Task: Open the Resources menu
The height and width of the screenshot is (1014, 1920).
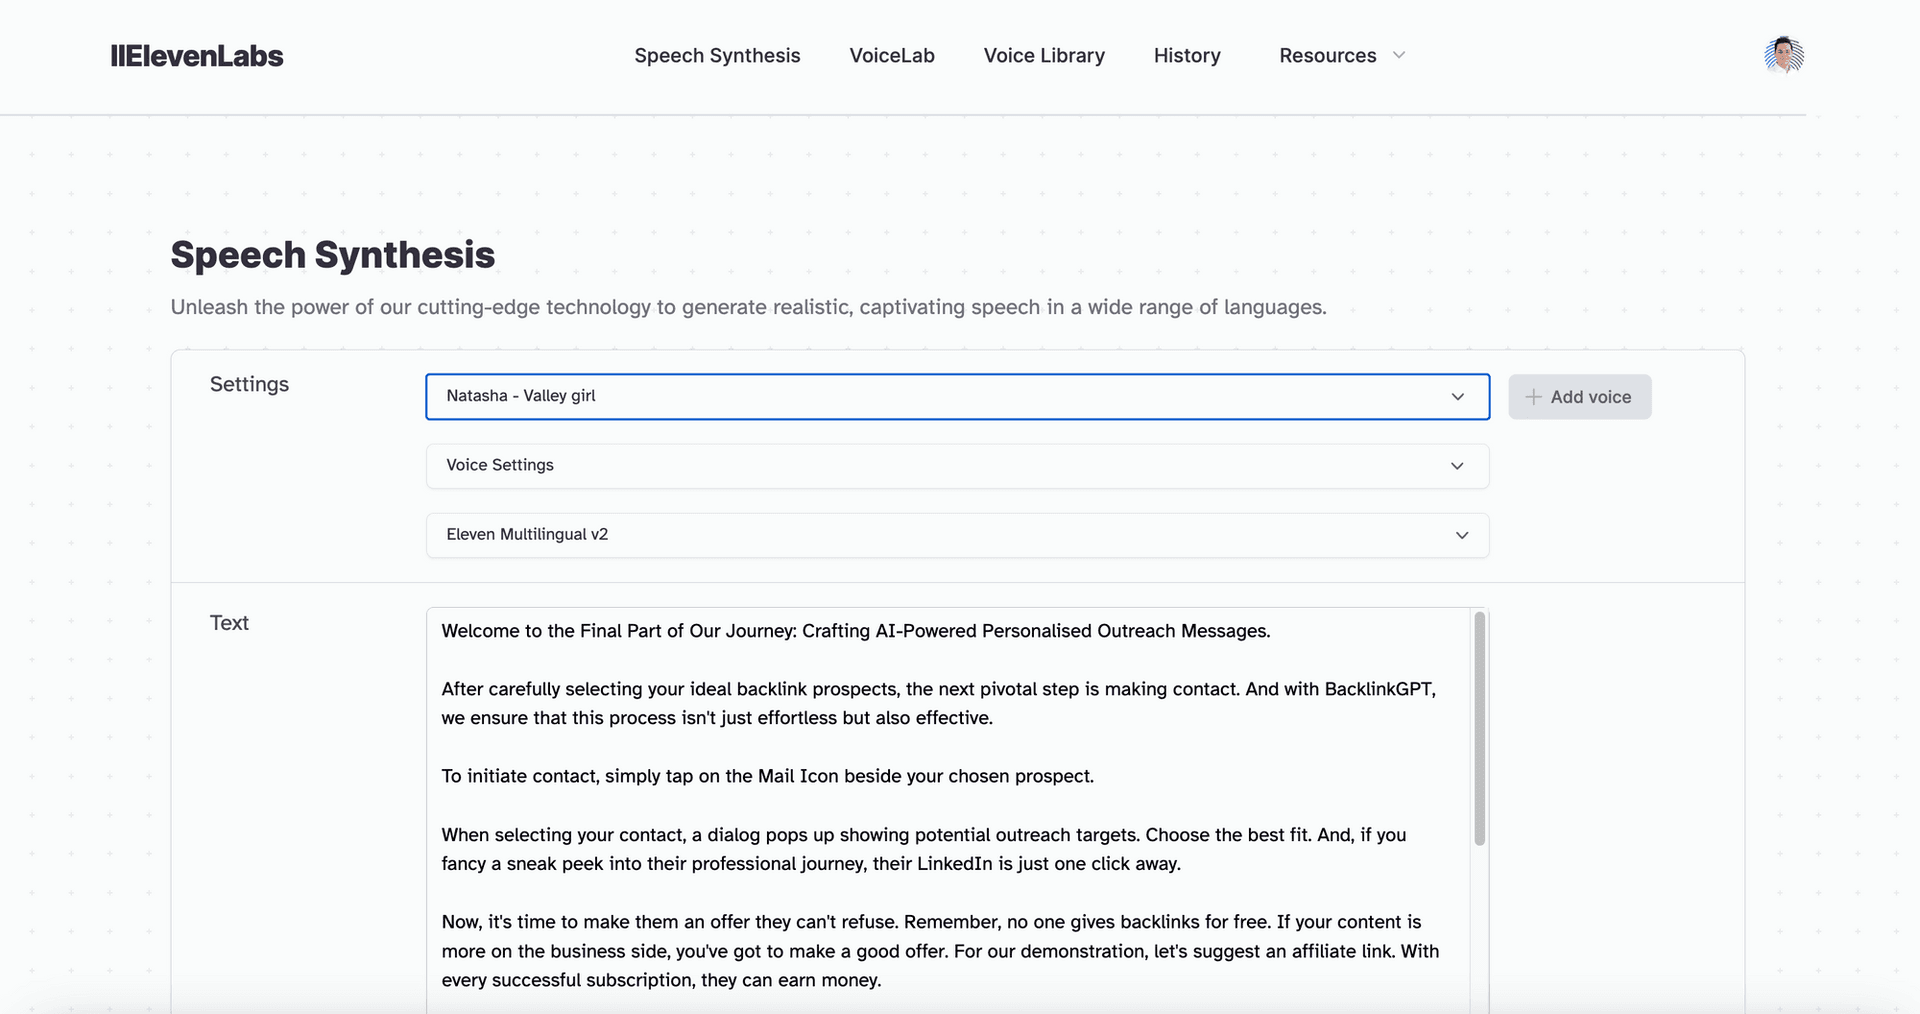Action: click(1342, 56)
